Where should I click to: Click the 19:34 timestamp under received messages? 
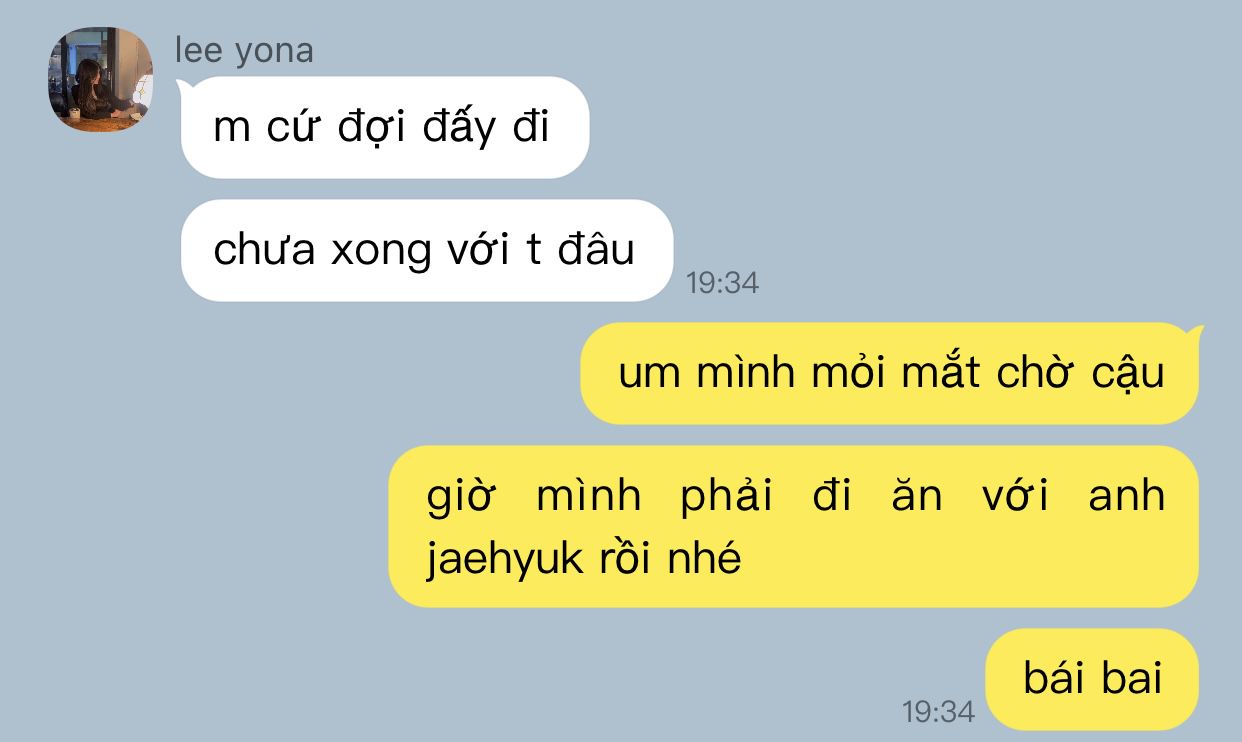(x=722, y=283)
